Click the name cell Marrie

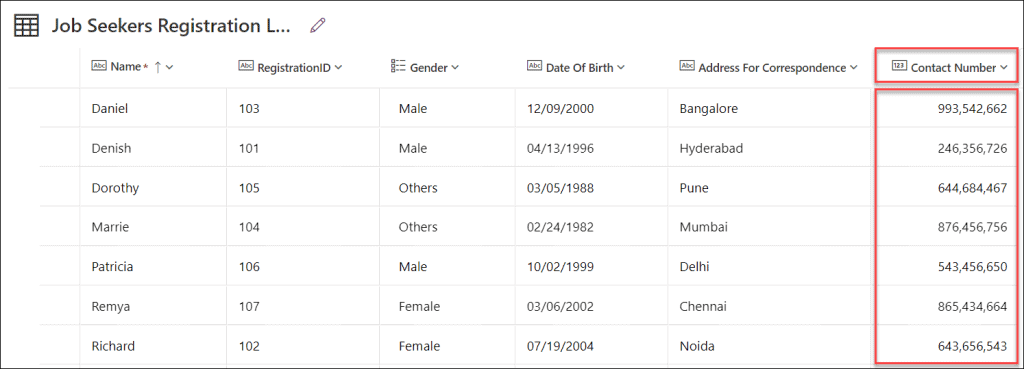click(x=110, y=227)
